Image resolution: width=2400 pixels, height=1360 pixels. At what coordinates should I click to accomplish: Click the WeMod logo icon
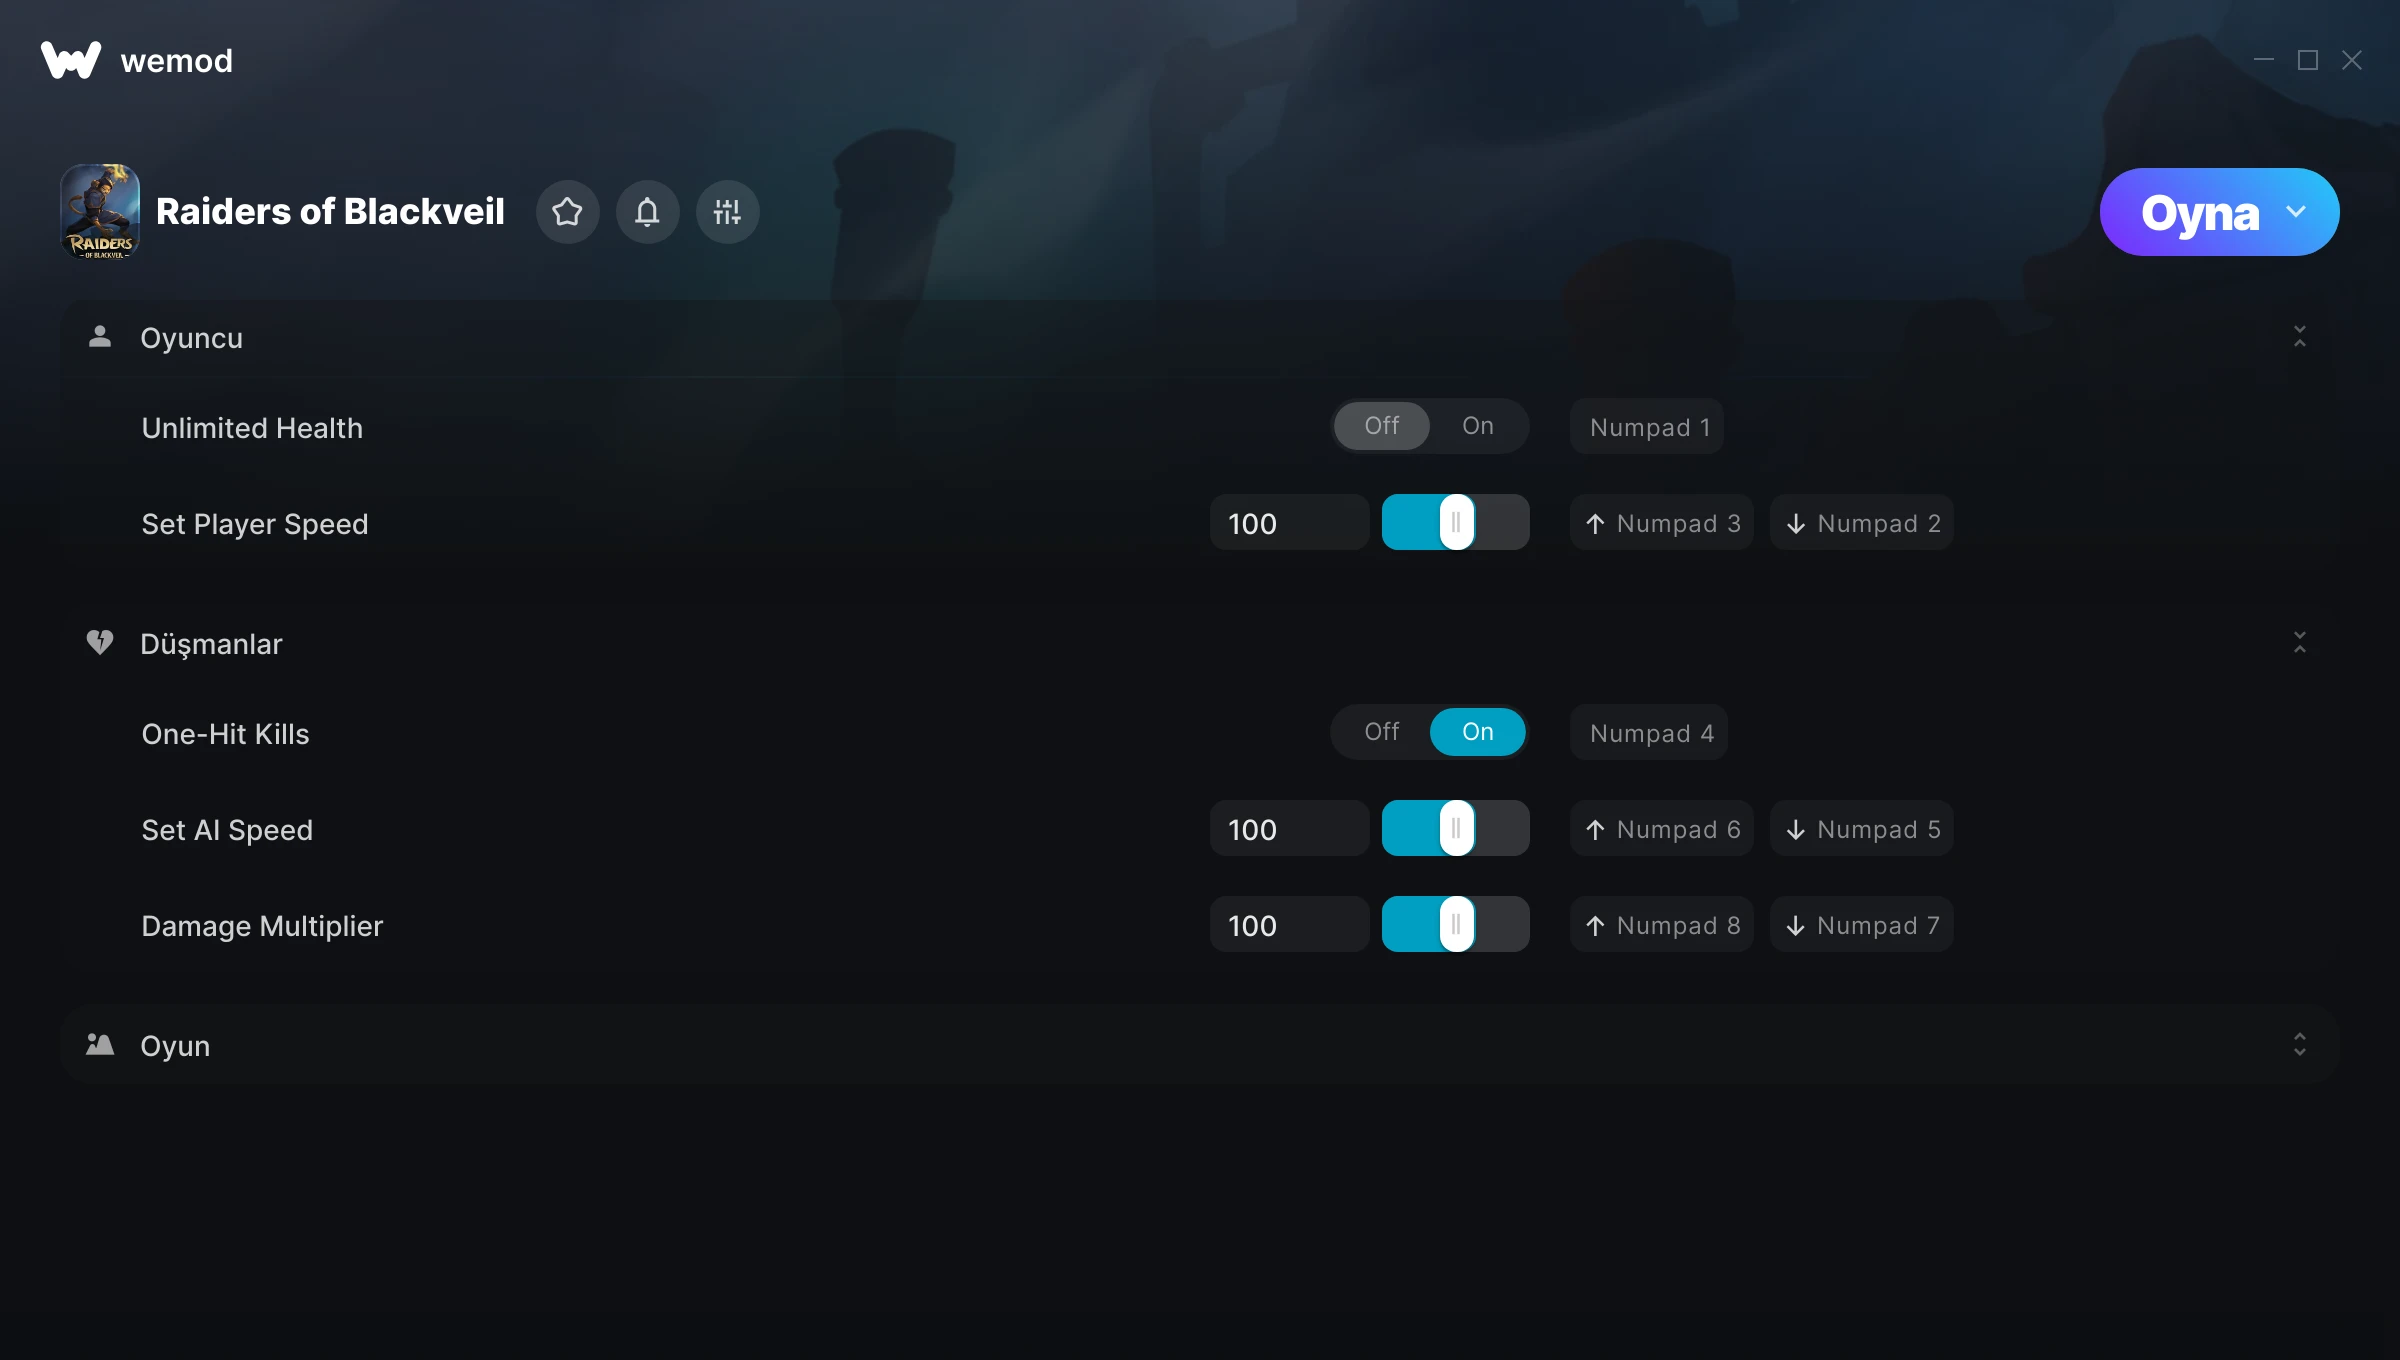click(71, 61)
